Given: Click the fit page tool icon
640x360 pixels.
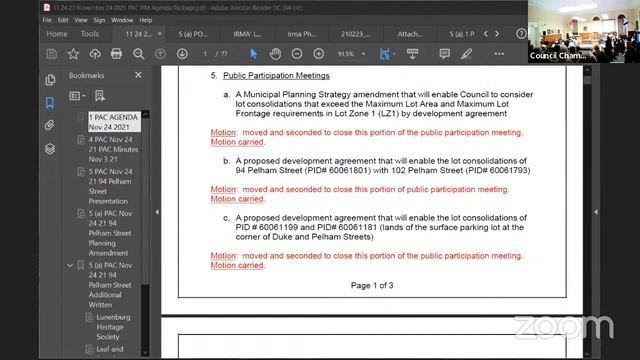Looking at the screenshot, I should (x=384, y=54).
